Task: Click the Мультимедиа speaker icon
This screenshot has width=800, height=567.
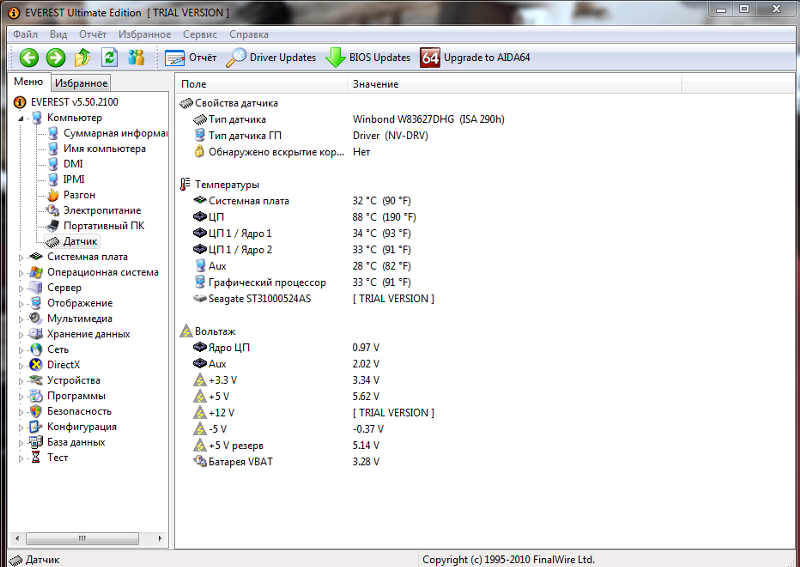Action: tap(36, 318)
